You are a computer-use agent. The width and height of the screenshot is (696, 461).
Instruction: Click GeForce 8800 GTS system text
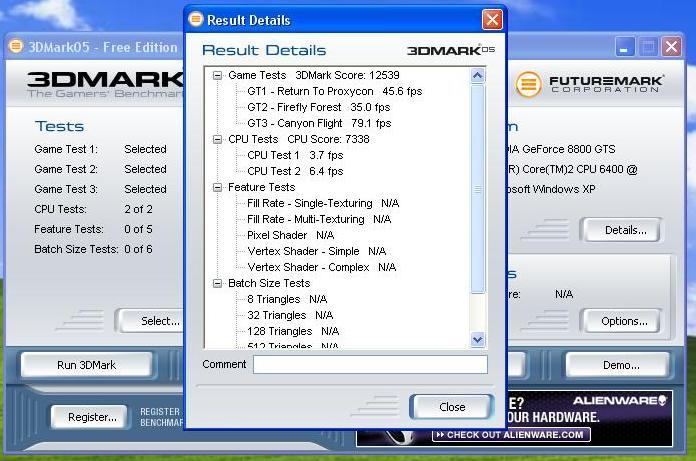(562, 149)
